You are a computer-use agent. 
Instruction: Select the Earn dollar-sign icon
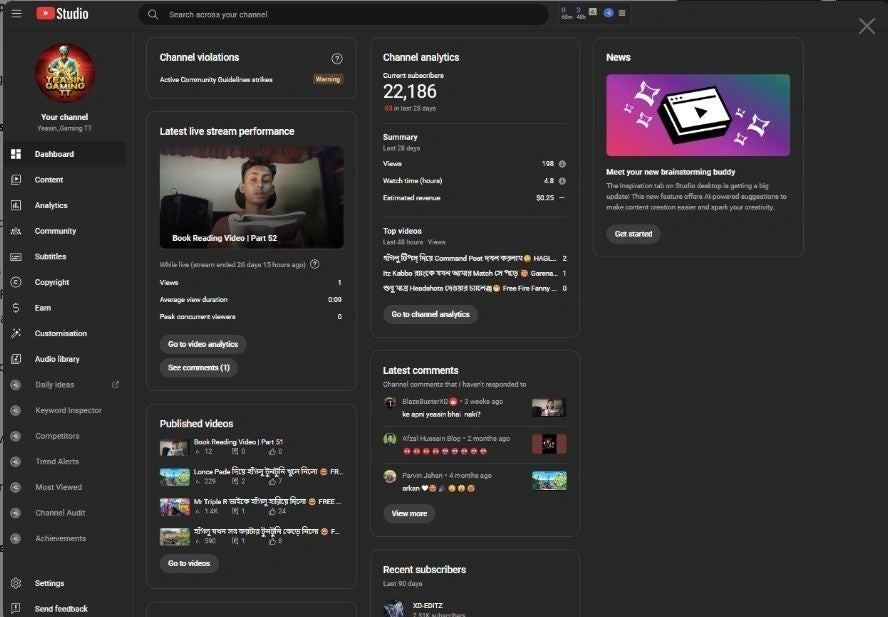point(15,308)
